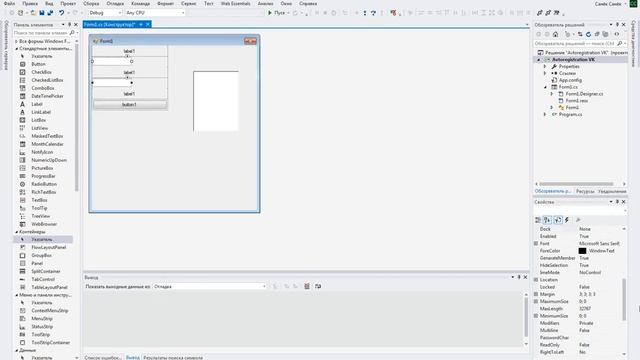Toggle Word Wrap icon in Output panel
The image size is (640, 360).
point(318,287)
